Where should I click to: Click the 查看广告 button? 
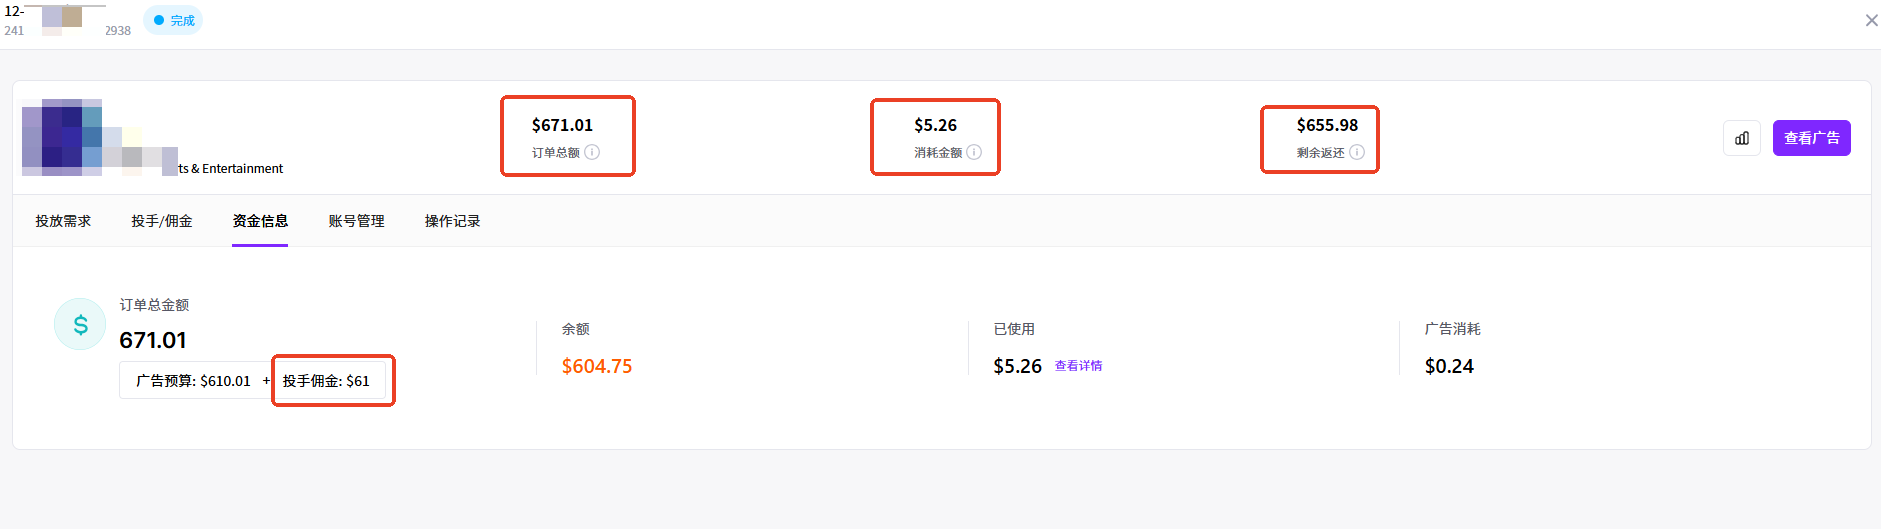[x=1811, y=138]
